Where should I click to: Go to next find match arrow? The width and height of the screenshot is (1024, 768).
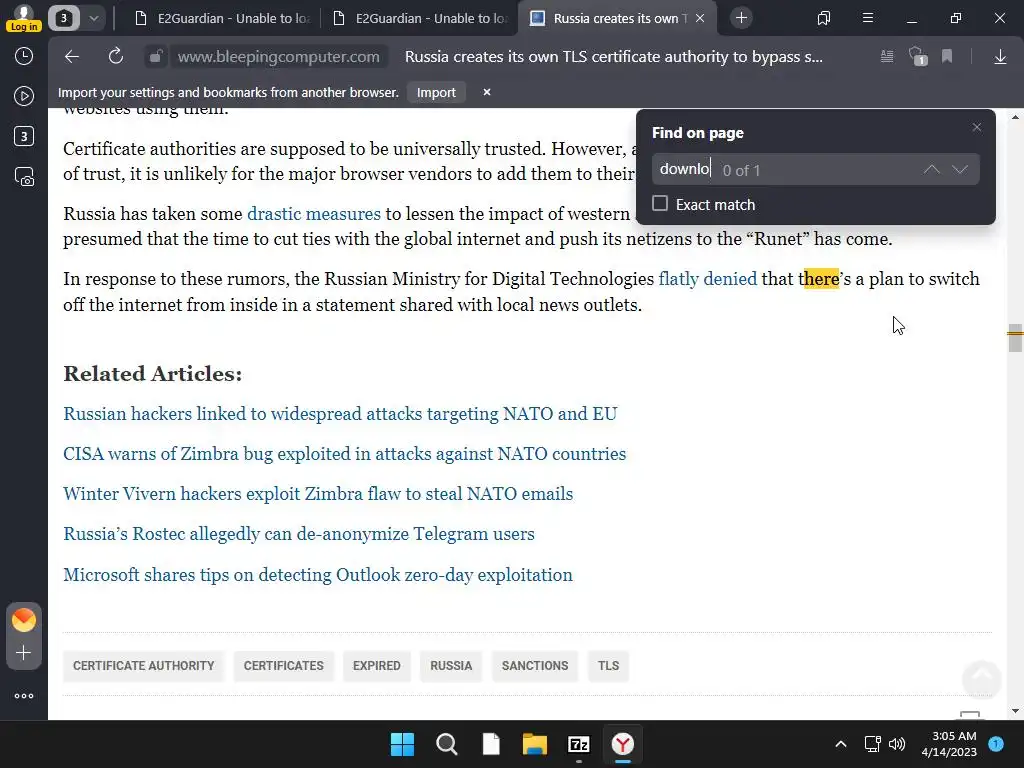coord(960,170)
